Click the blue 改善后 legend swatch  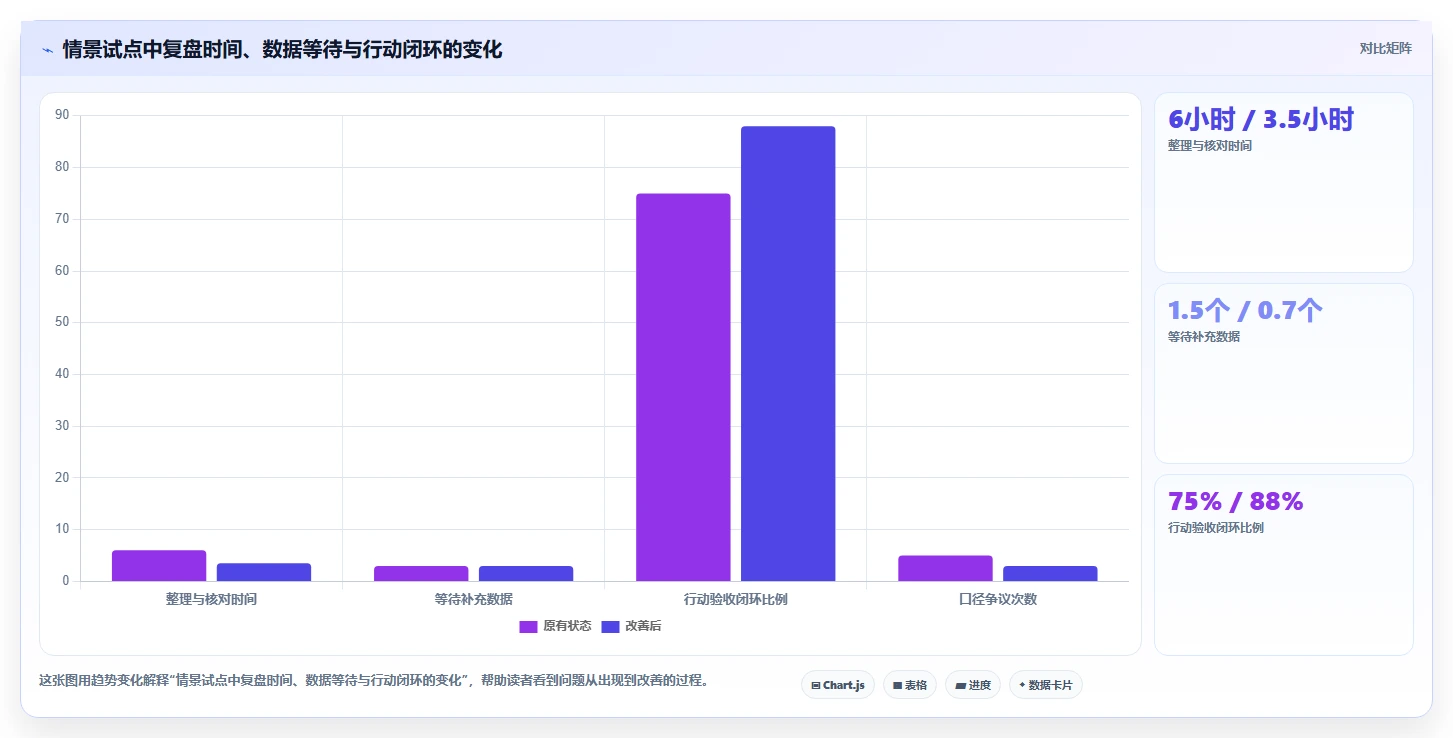[x=610, y=627]
